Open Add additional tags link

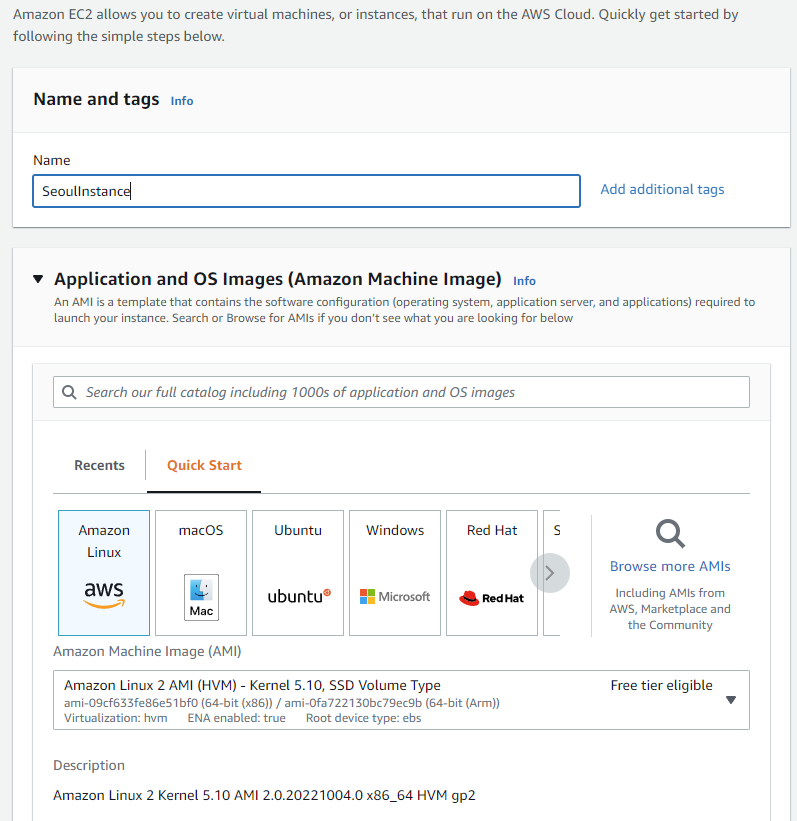tap(662, 189)
